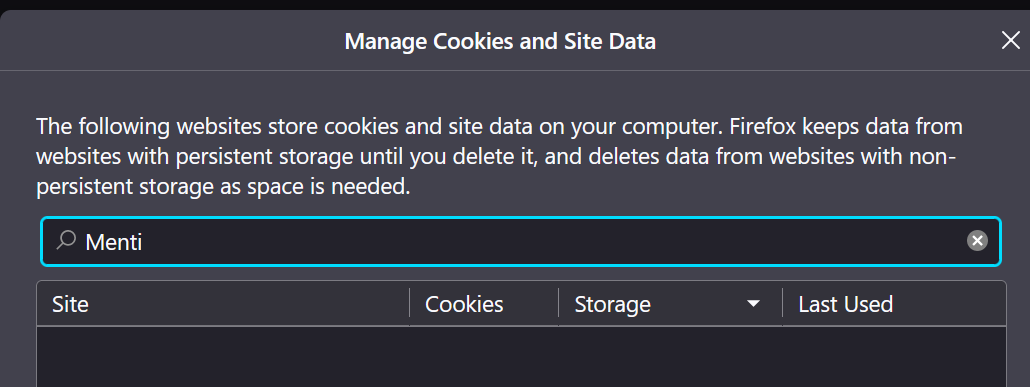
Task: Click the dark overlay above the dialog
Action: 515,5
